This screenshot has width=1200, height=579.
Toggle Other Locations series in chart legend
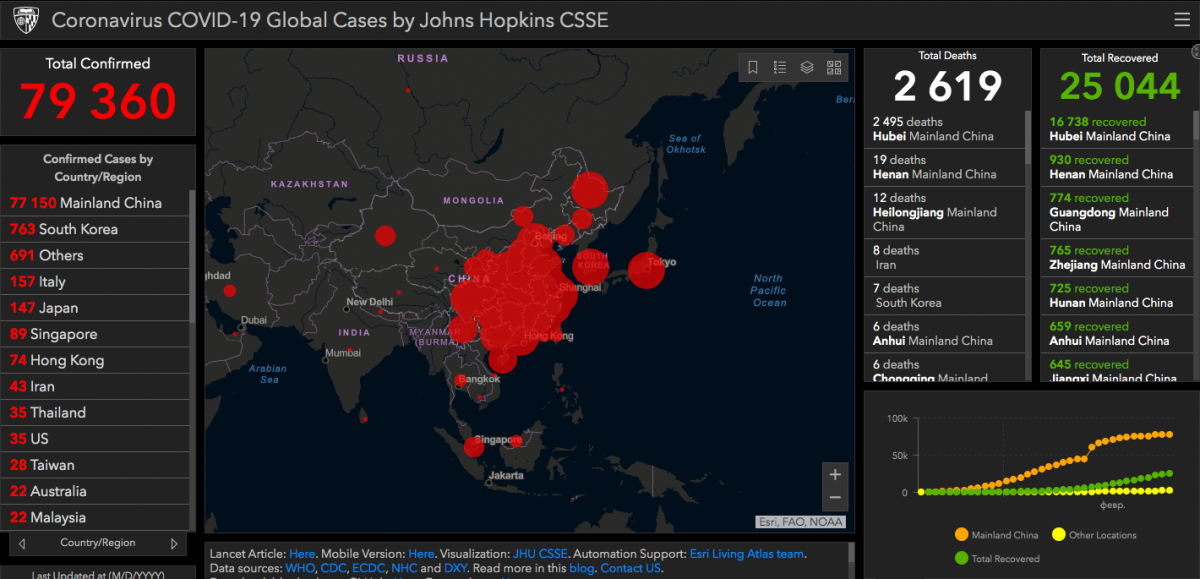[1092, 535]
